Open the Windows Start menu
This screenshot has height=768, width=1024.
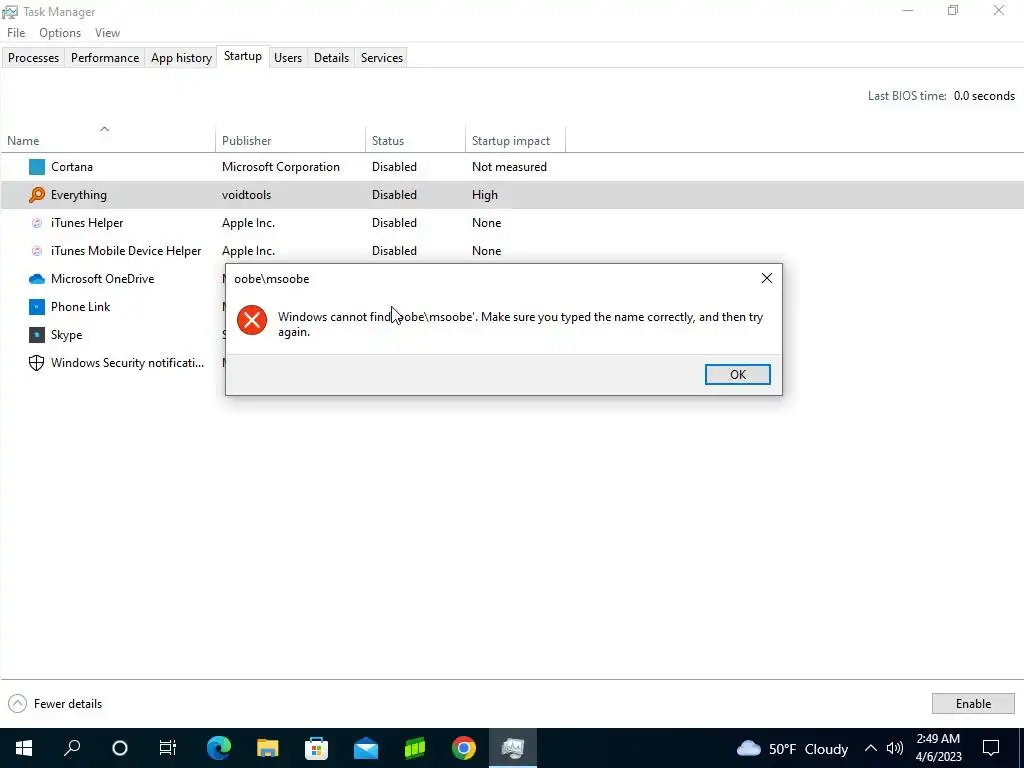pyautogui.click(x=24, y=748)
